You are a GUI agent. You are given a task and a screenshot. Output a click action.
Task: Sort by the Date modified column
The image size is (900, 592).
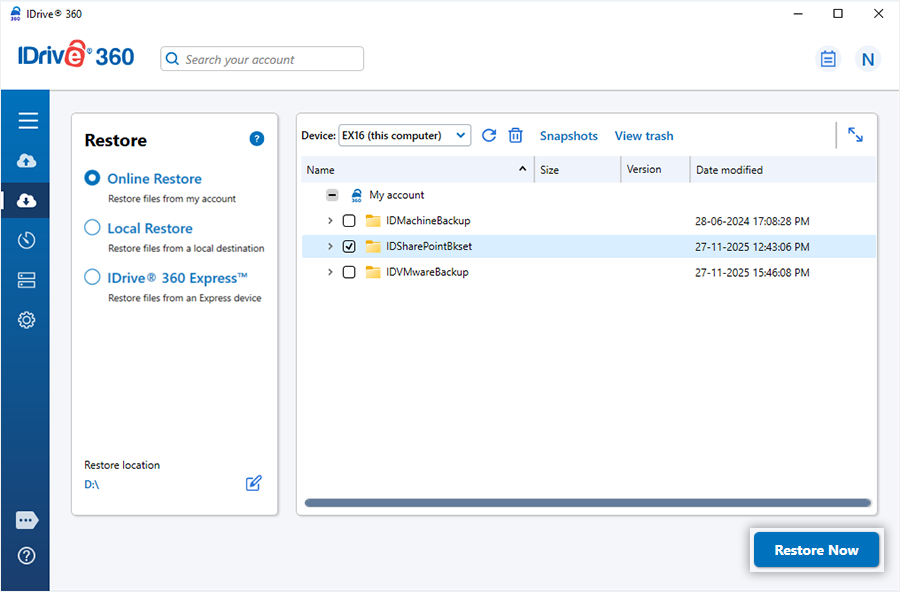(x=730, y=170)
